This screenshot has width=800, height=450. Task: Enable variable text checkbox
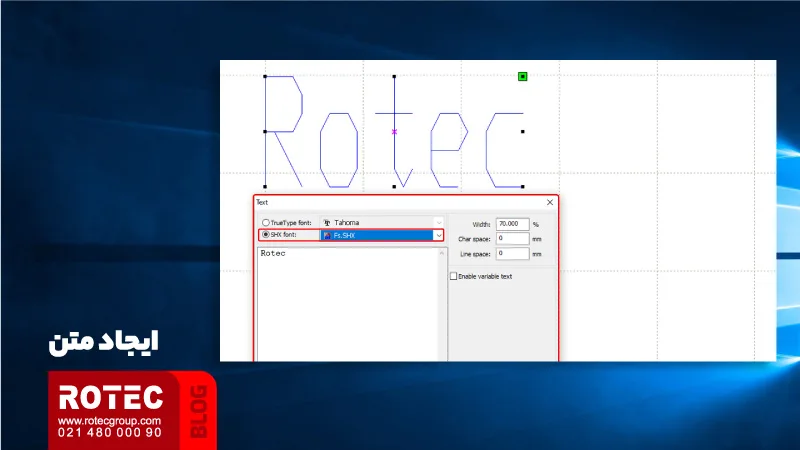[453, 276]
